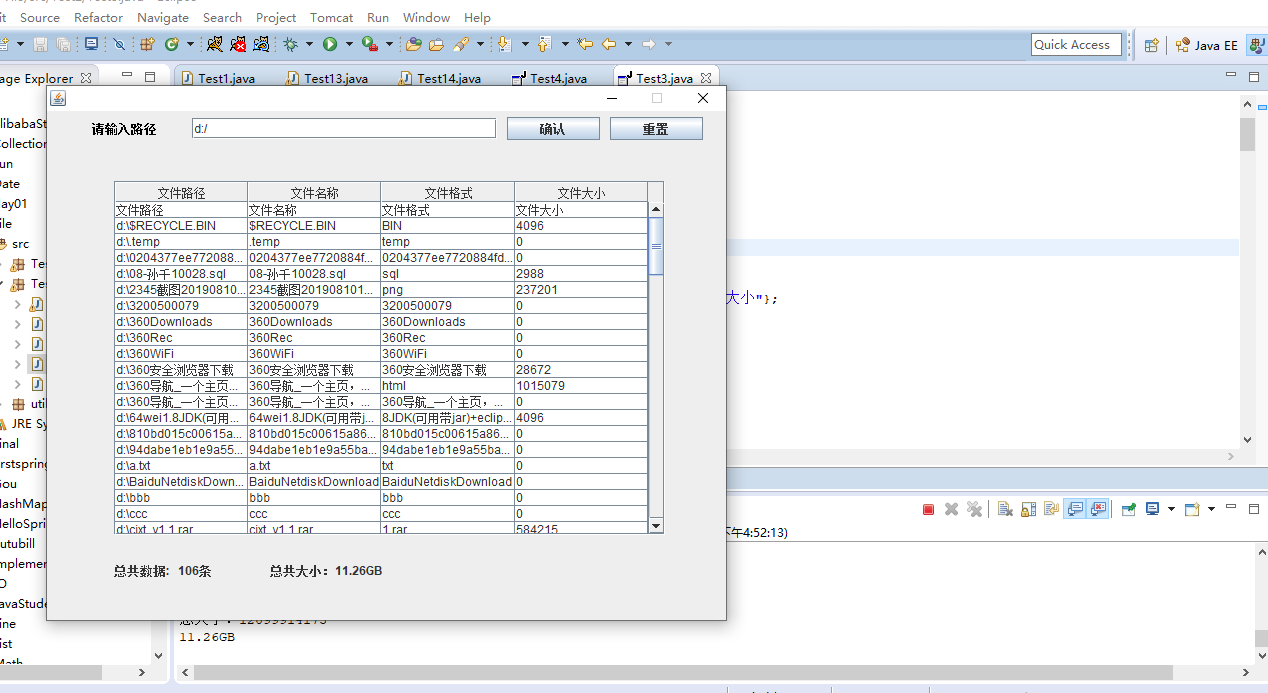Click the flashlight Search toolbar icon
Screen dimensions: 1268x693
point(461,44)
